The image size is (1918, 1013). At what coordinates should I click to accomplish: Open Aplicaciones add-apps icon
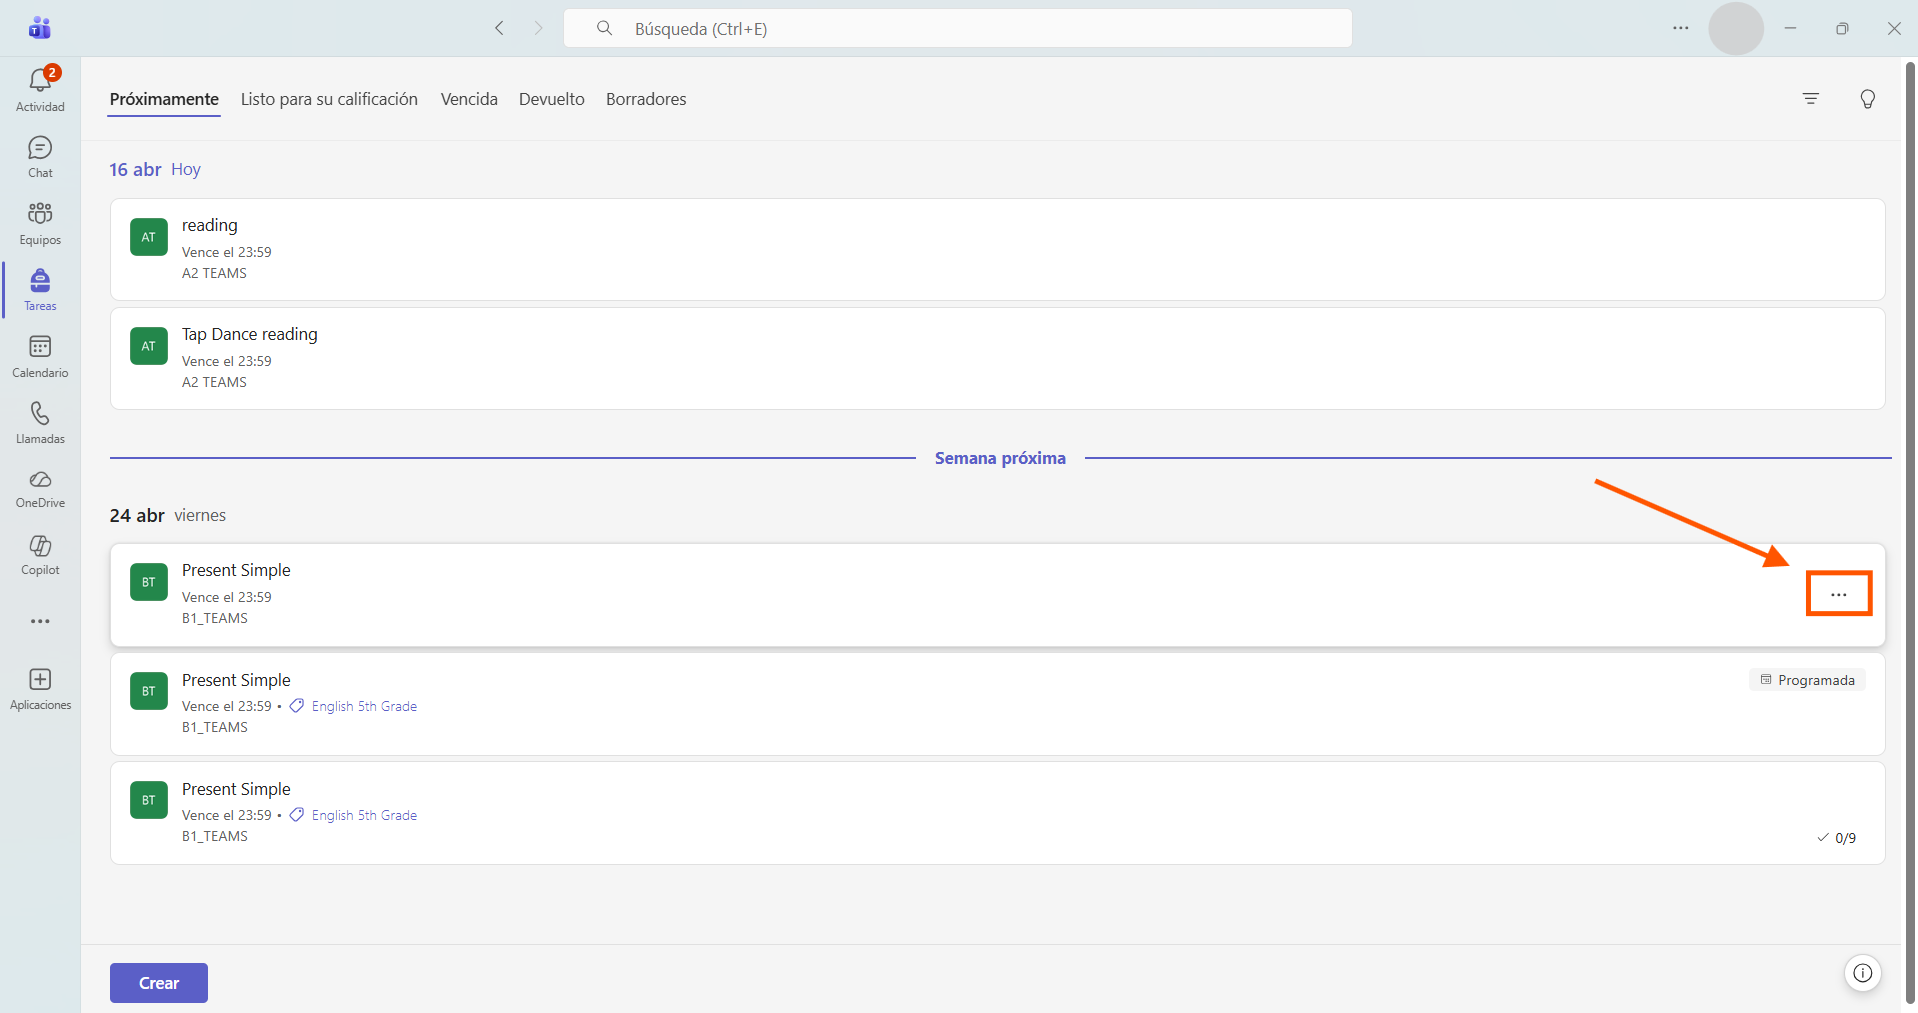click(x=40, y=689)
